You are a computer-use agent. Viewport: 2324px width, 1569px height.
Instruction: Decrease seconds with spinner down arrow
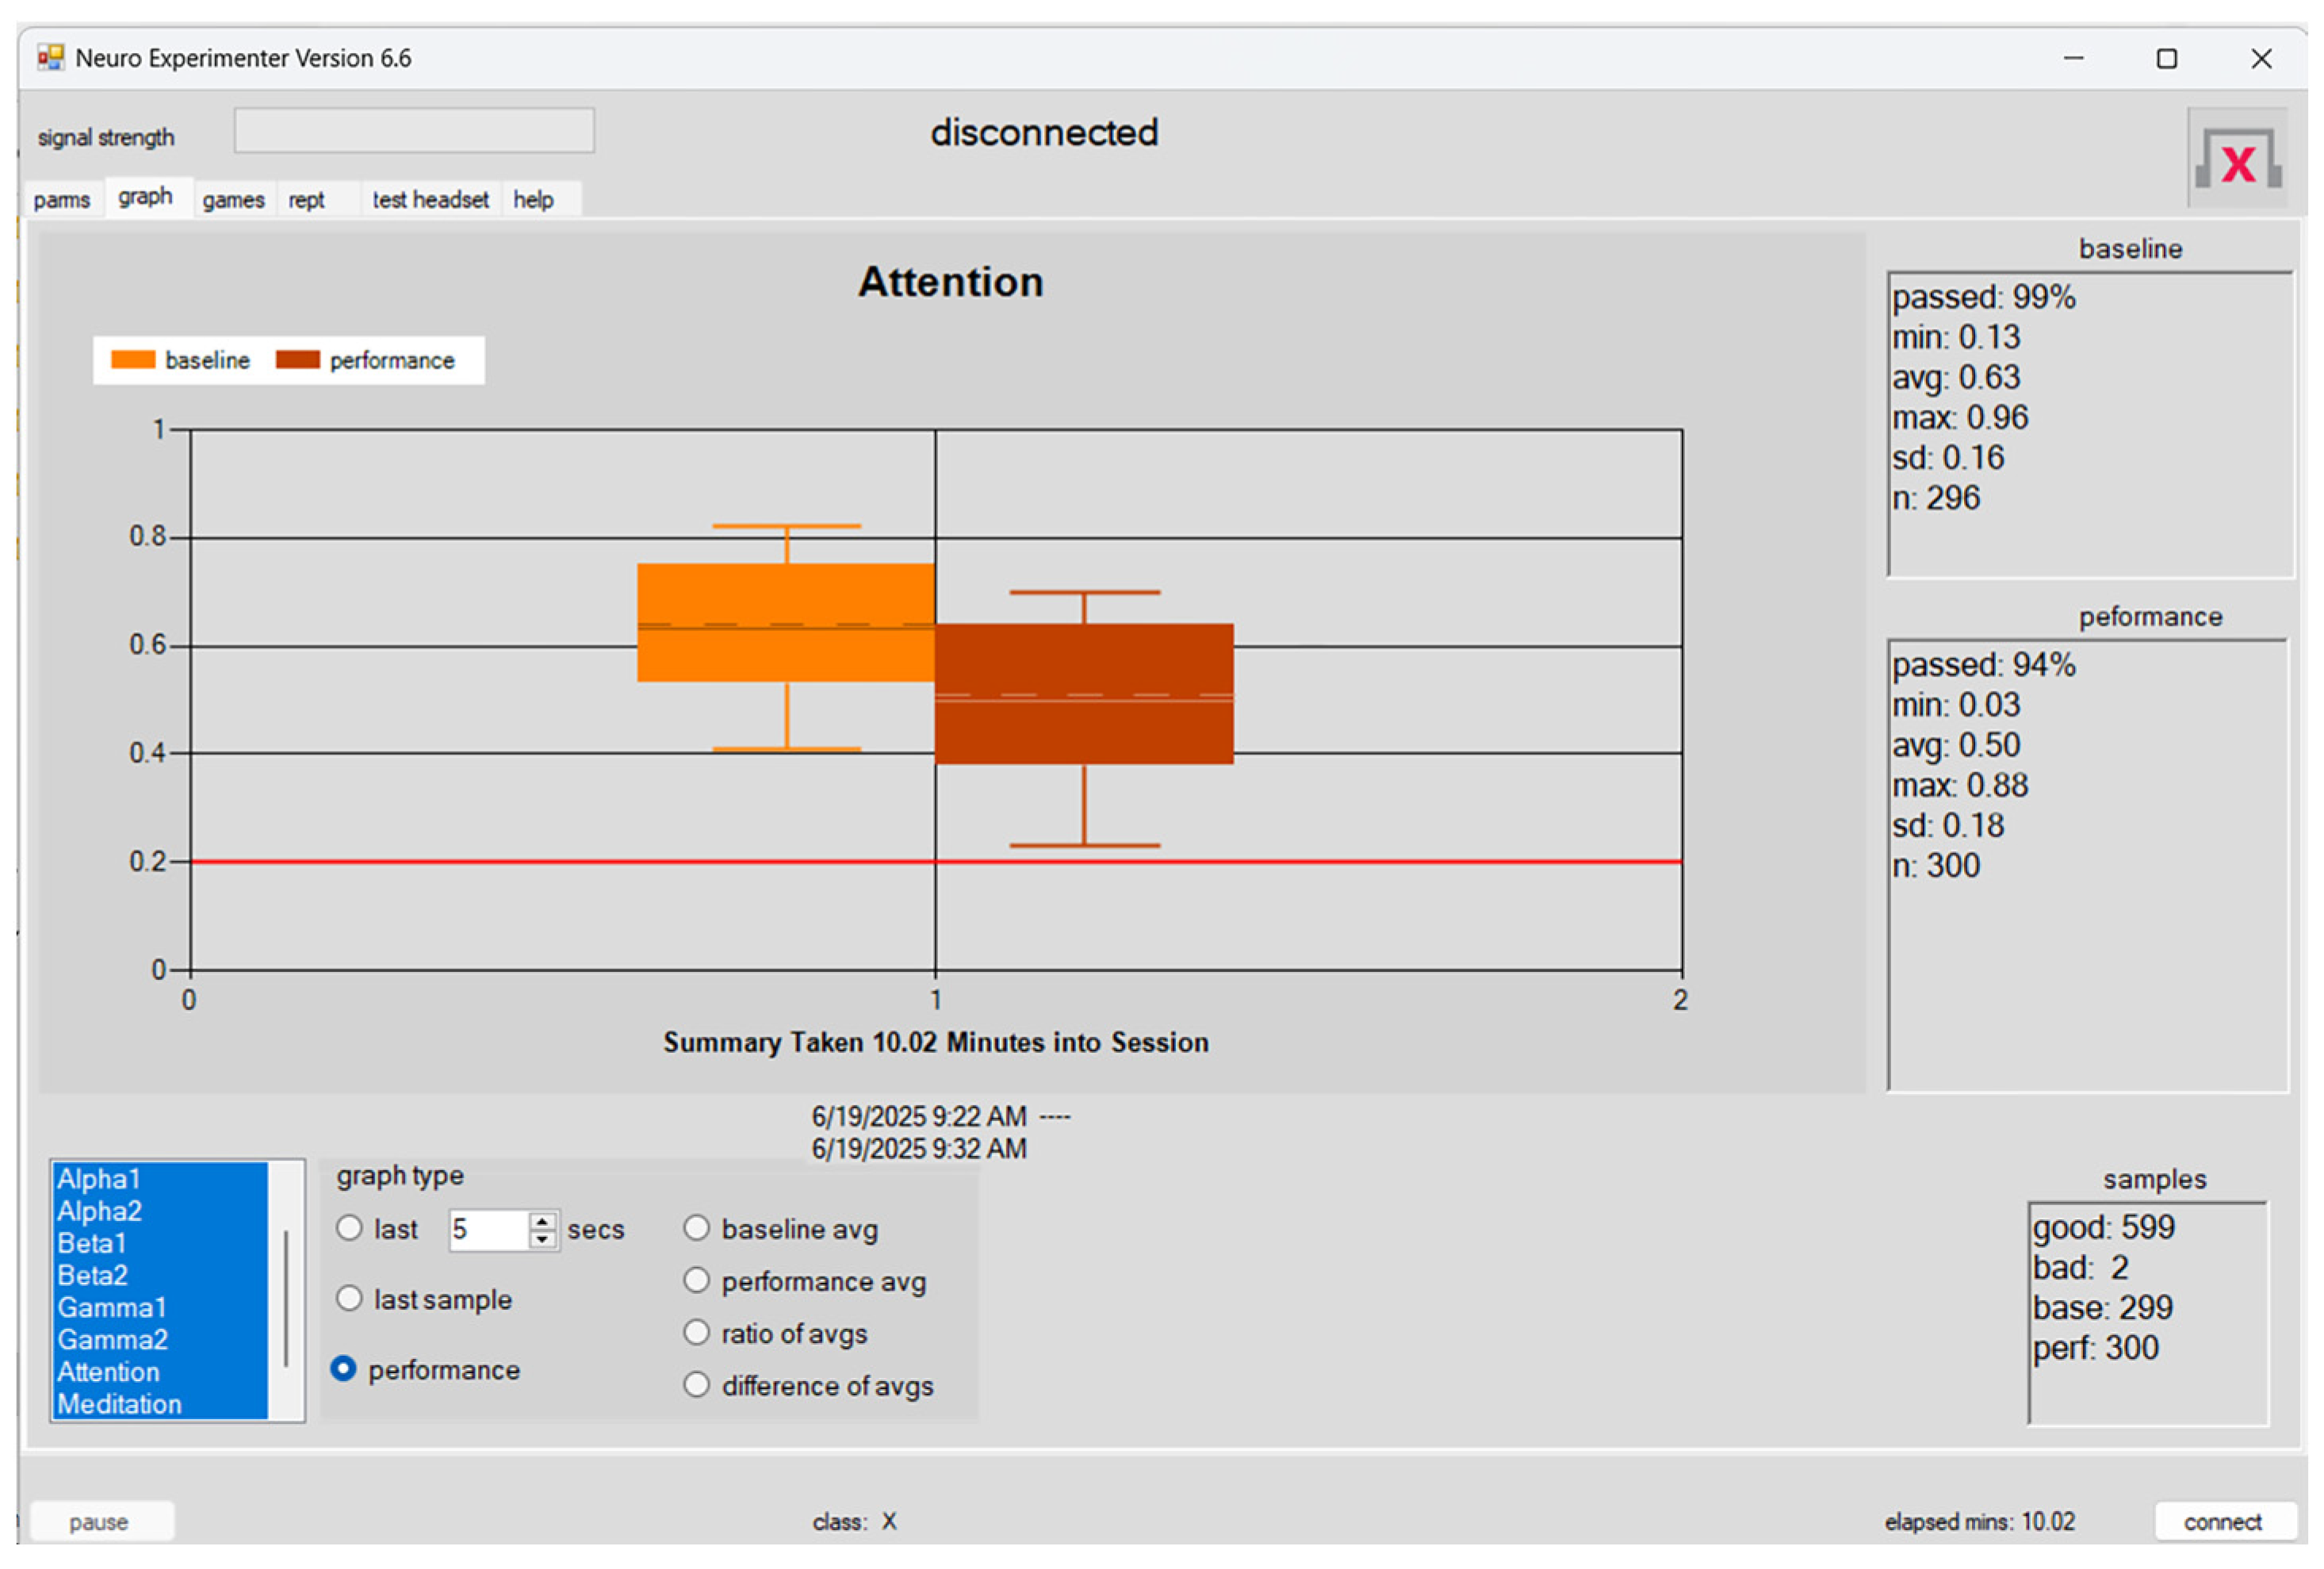point(542,1239)
